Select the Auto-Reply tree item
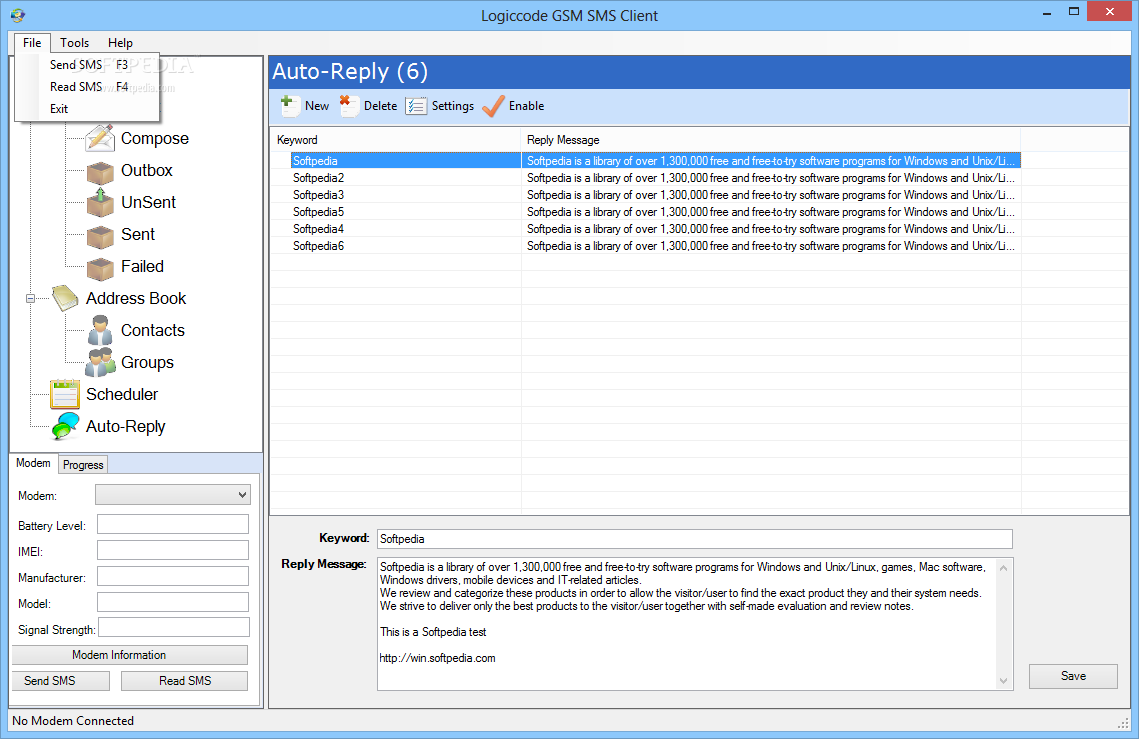Screen dimensions: 1139x739 point(126,426)
